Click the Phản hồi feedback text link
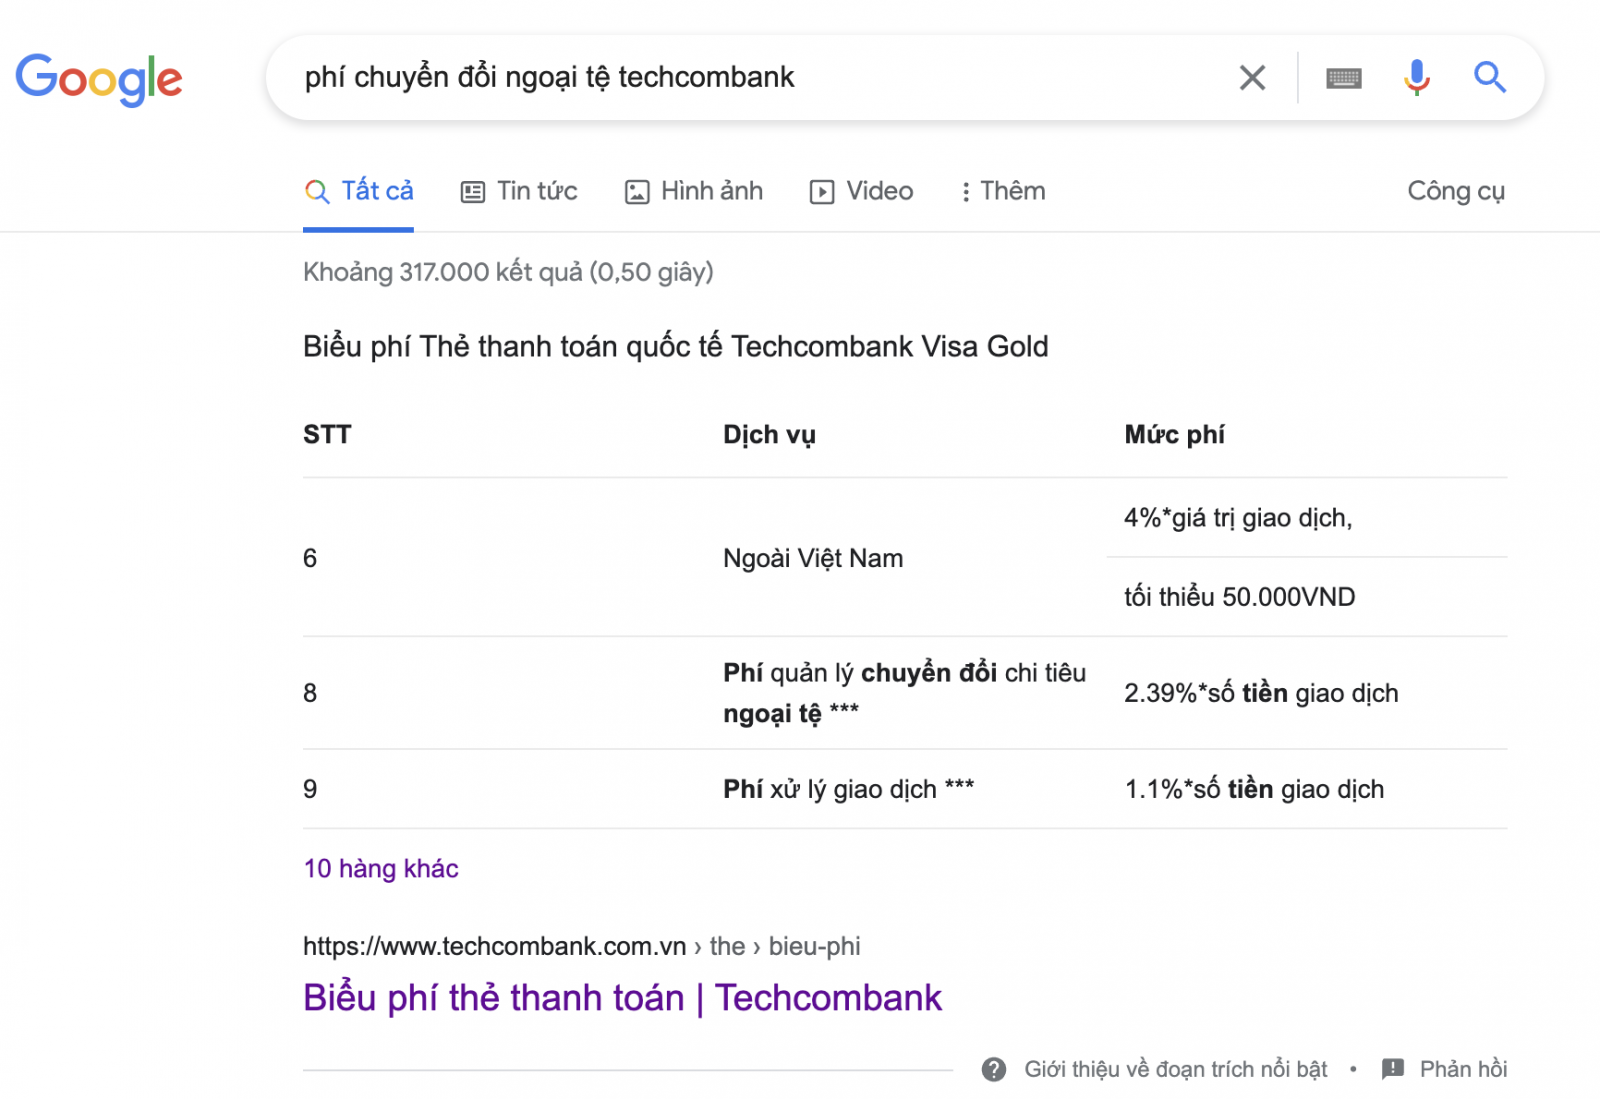Screen dimensions: 1600x1099 (x=1464, y=1069)
